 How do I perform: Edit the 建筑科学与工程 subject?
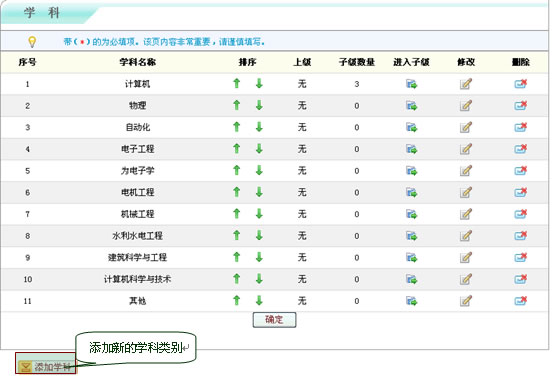pyautogui.click(x=466, y=258)
